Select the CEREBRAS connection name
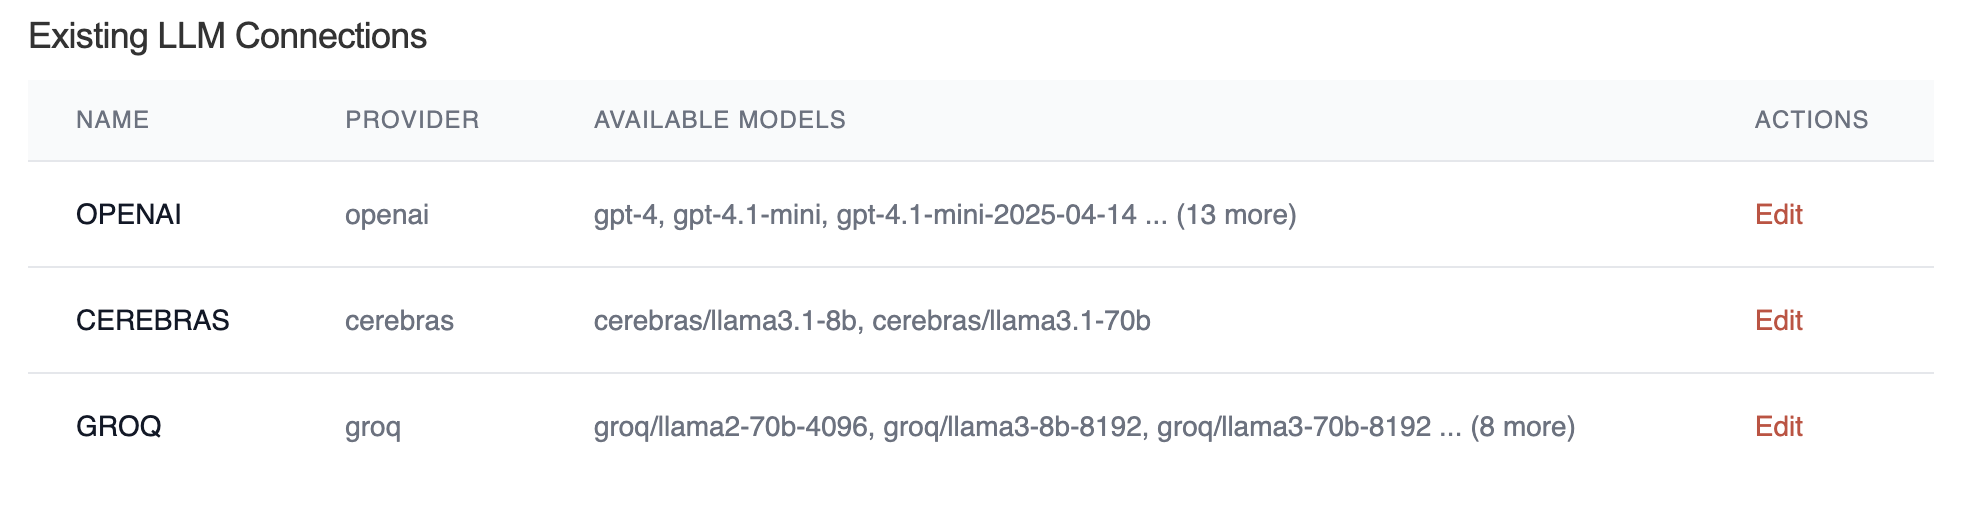The image size is (1966, 532). (152, 321)
